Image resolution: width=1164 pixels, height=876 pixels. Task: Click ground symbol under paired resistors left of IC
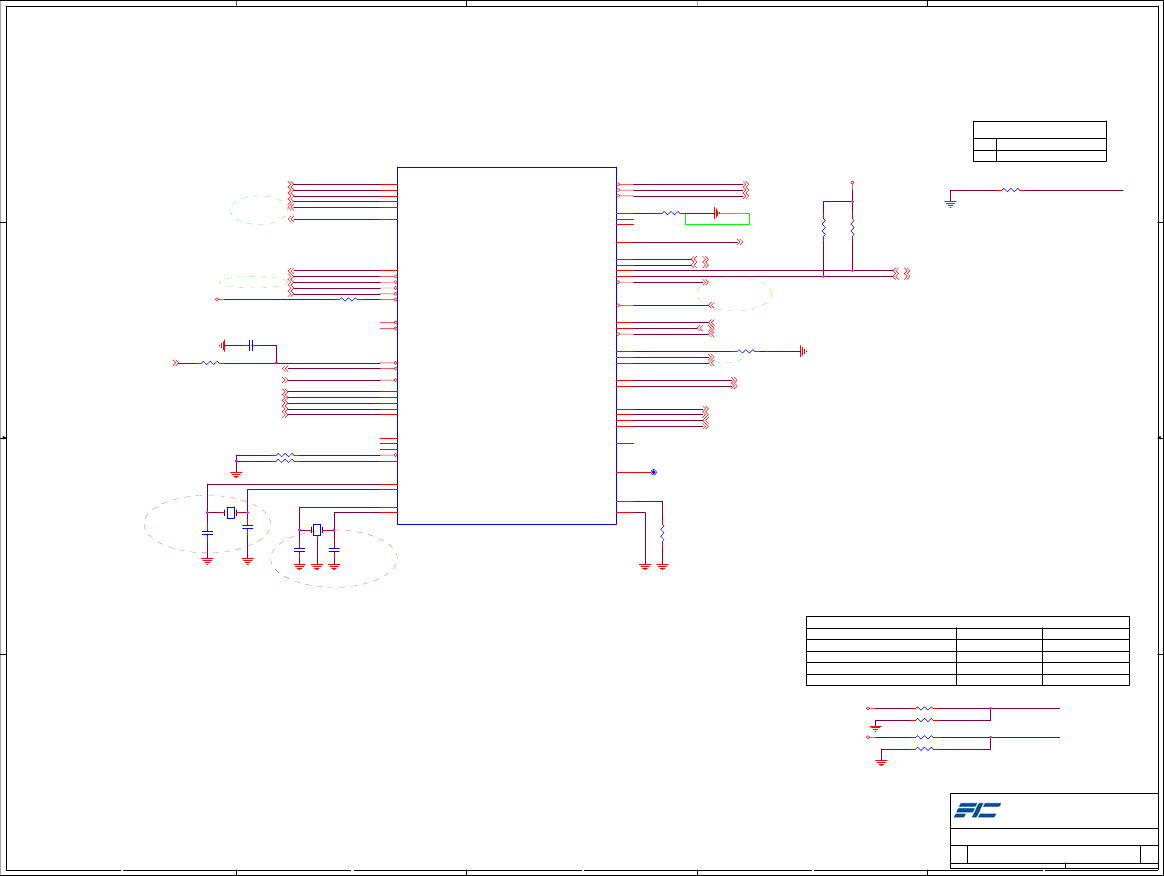[x=236, y=474]
